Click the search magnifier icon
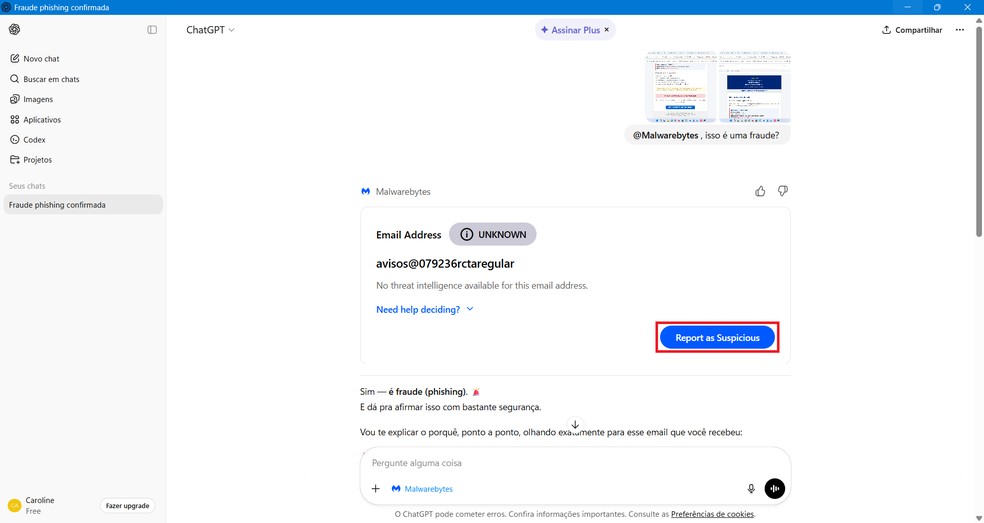Viewport: 984px width, 523px height. click(x=14, y=79)
